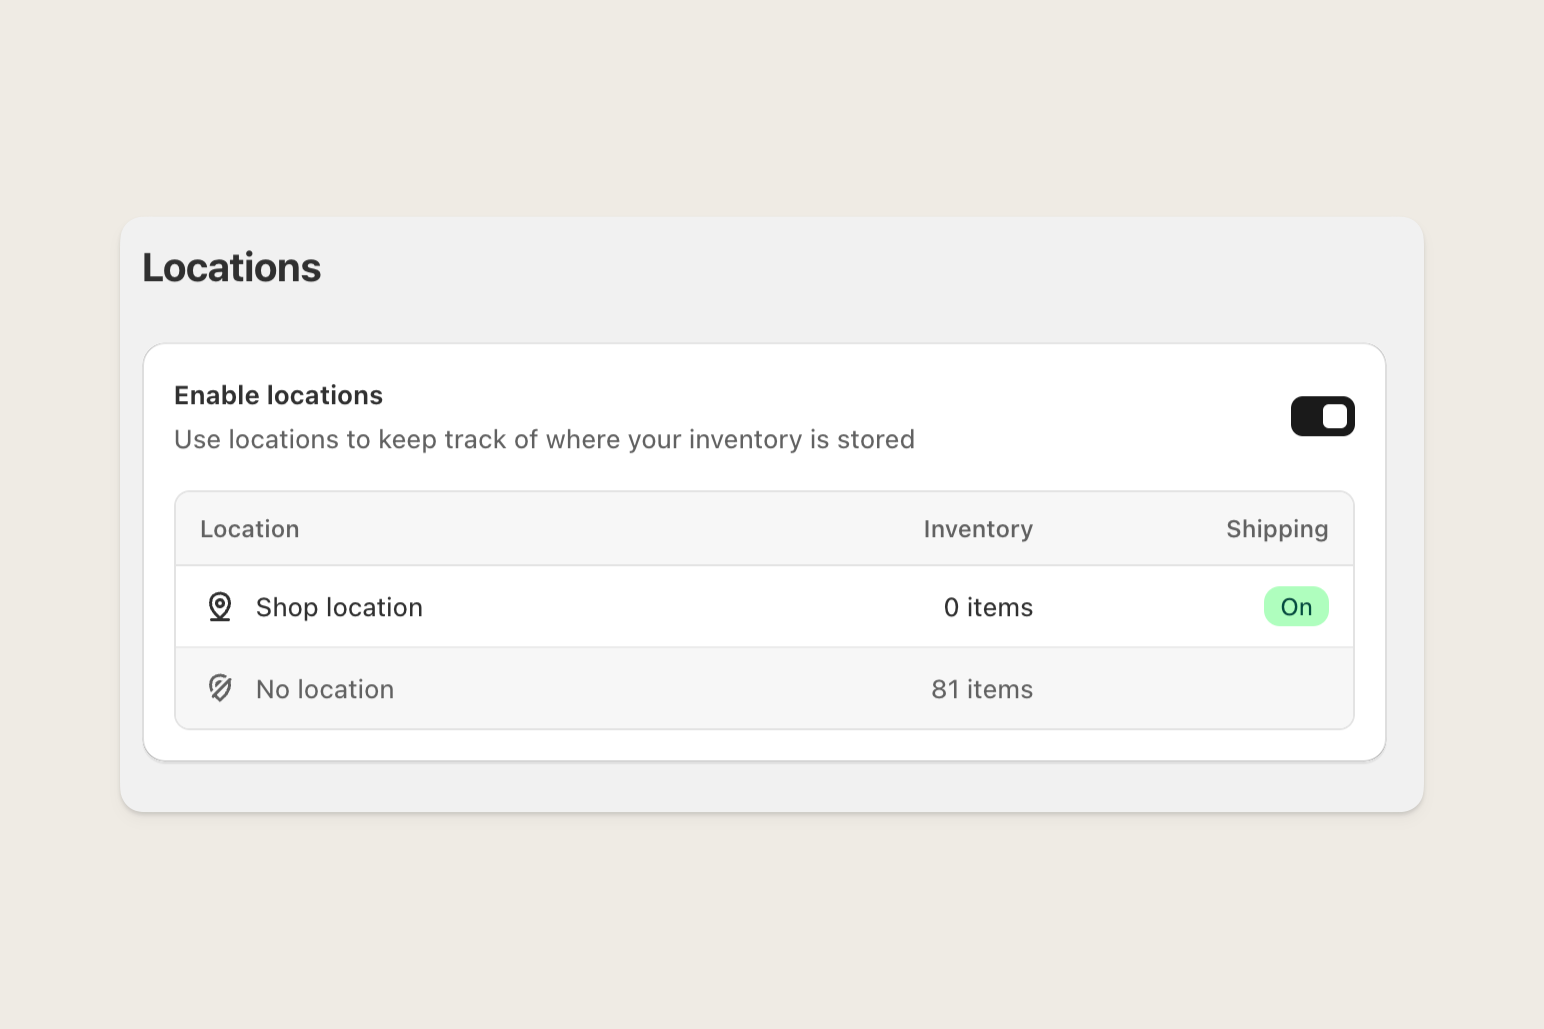Click the icon next to No location
The image size is (1544, 1029).
point(219,688)
